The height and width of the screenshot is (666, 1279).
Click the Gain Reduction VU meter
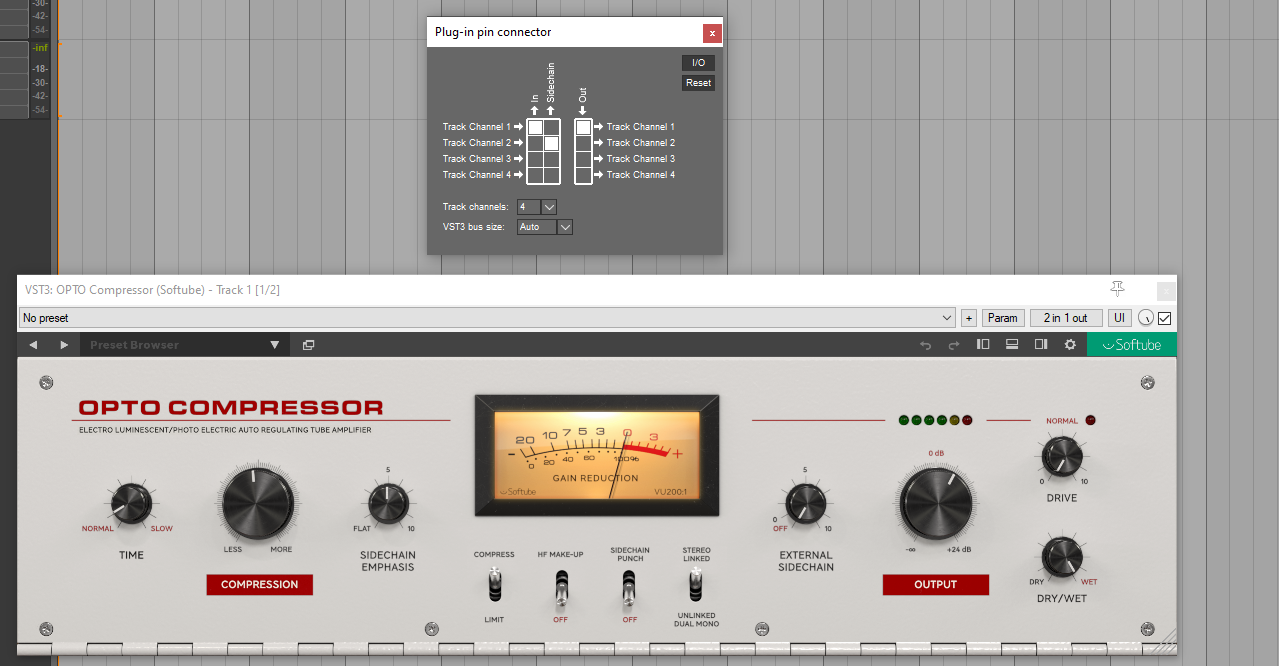coord(597,454)
